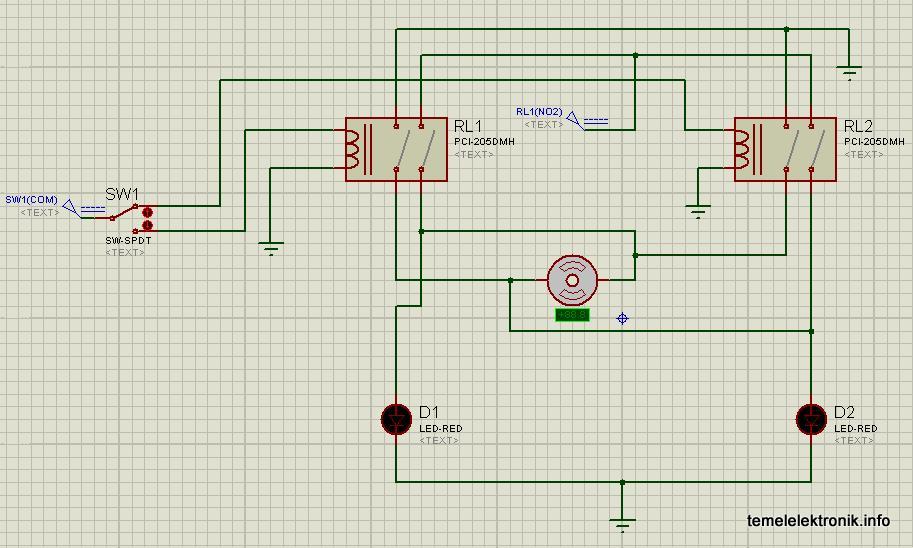The height and width of the screenshot is (548, 913).
Task: Click the wire junction dot above bottom ground
Action: click(x=622, y=482)
